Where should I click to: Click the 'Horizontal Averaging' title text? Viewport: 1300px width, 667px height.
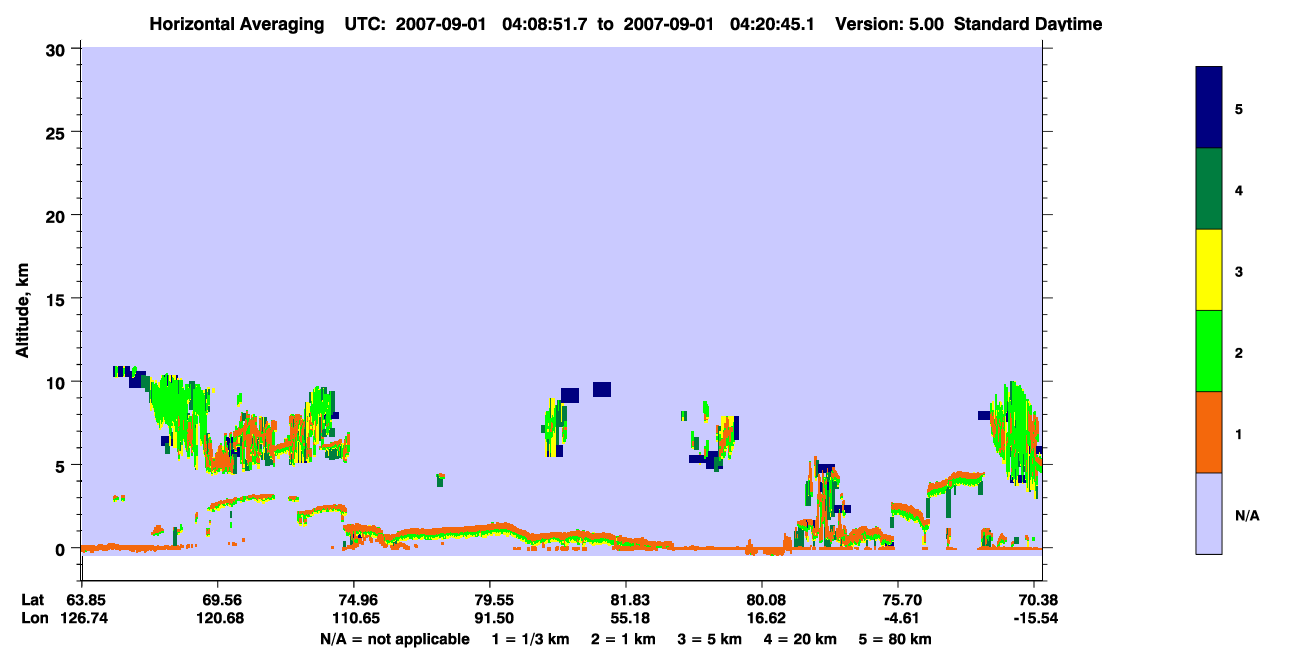point(236,24)
